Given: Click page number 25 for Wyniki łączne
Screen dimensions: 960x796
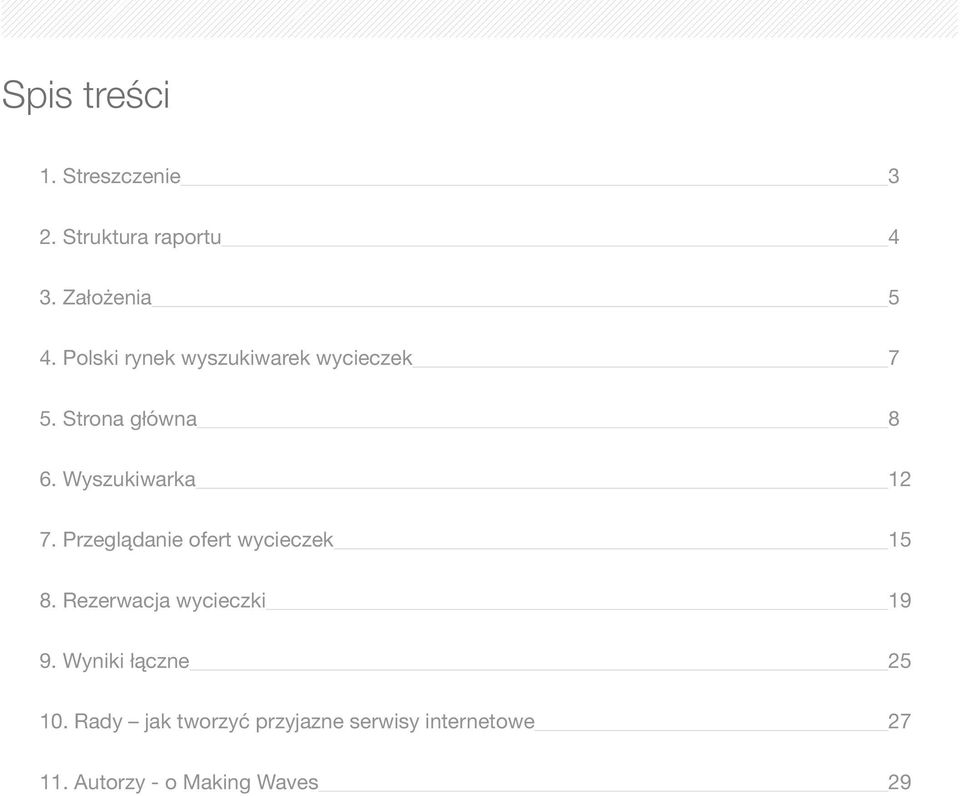Looking at the screenshot, I should [899, 661].
